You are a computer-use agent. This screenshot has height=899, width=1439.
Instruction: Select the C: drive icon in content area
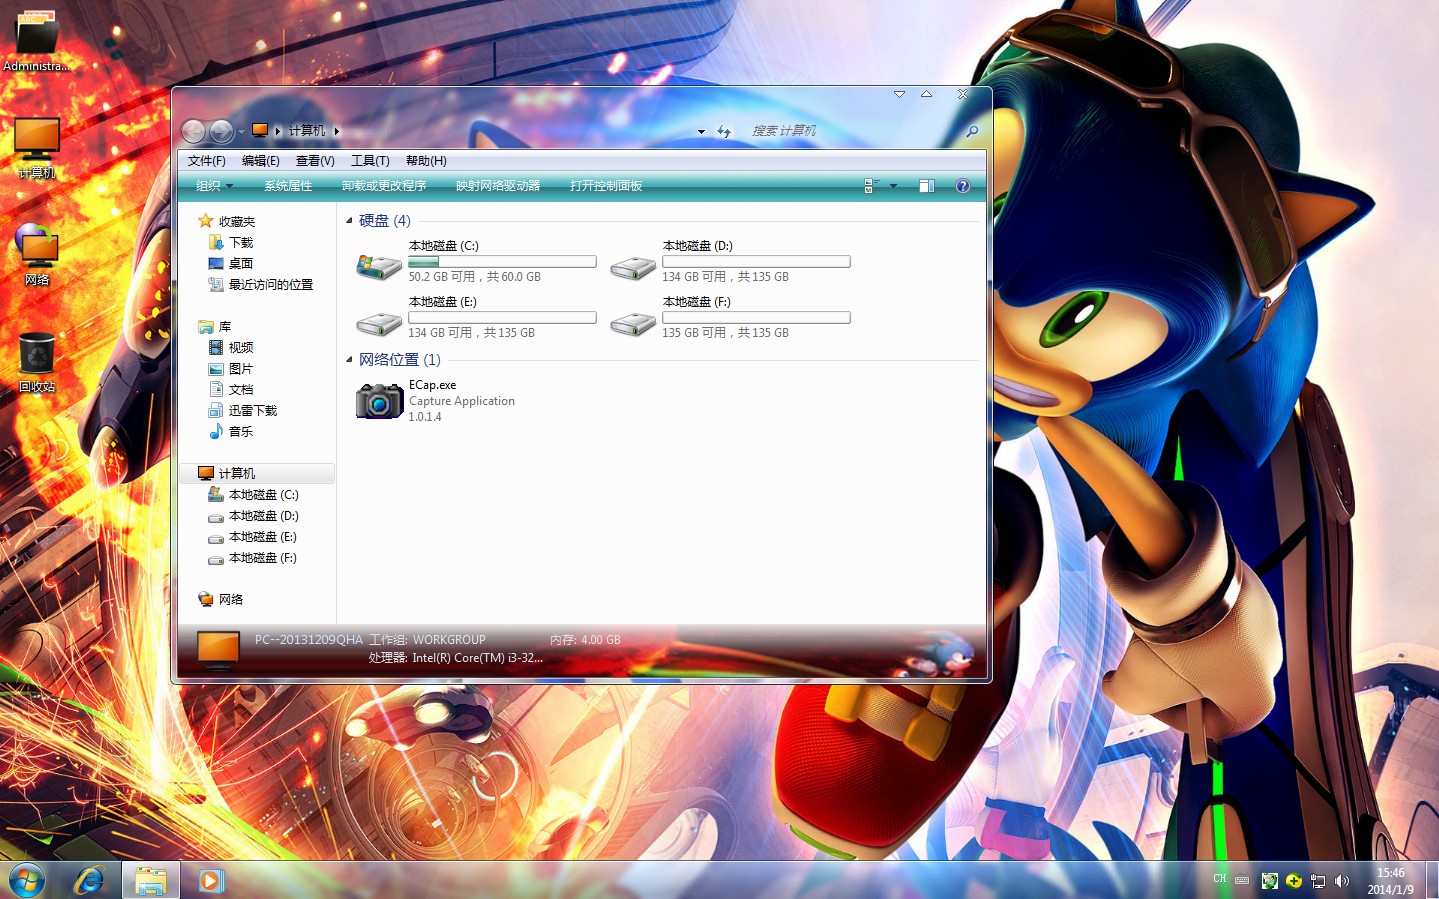pos(379,266)
